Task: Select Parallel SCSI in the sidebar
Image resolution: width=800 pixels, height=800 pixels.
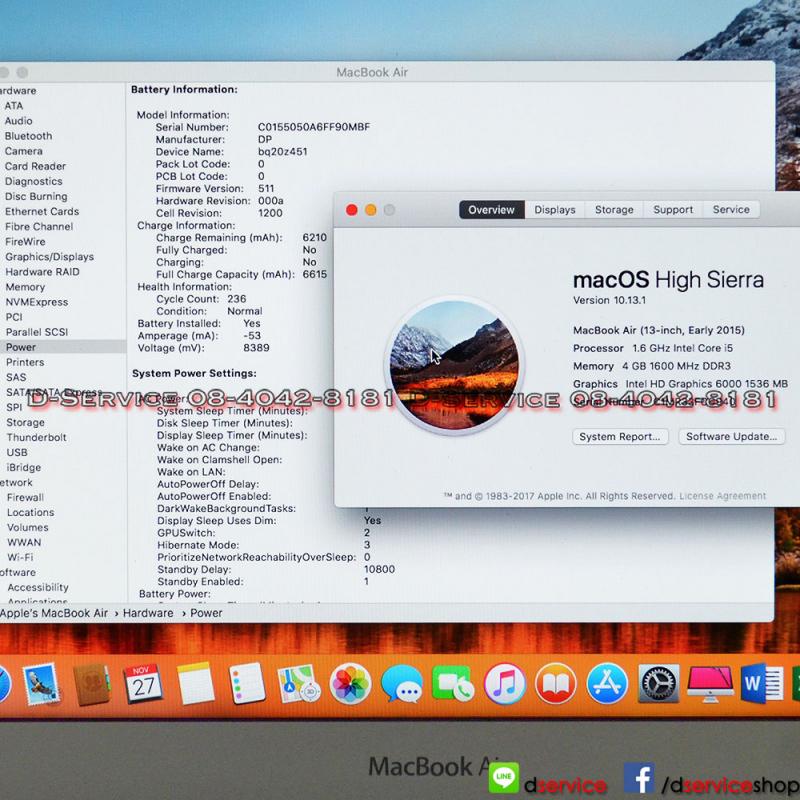Action: point(37,332)
